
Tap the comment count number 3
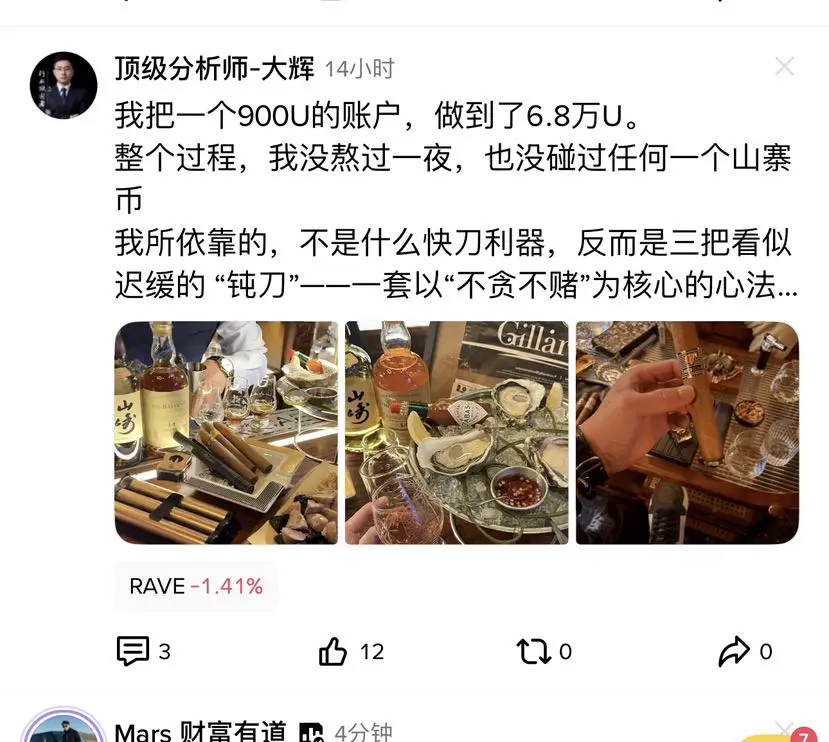click(x=164, y=652)
